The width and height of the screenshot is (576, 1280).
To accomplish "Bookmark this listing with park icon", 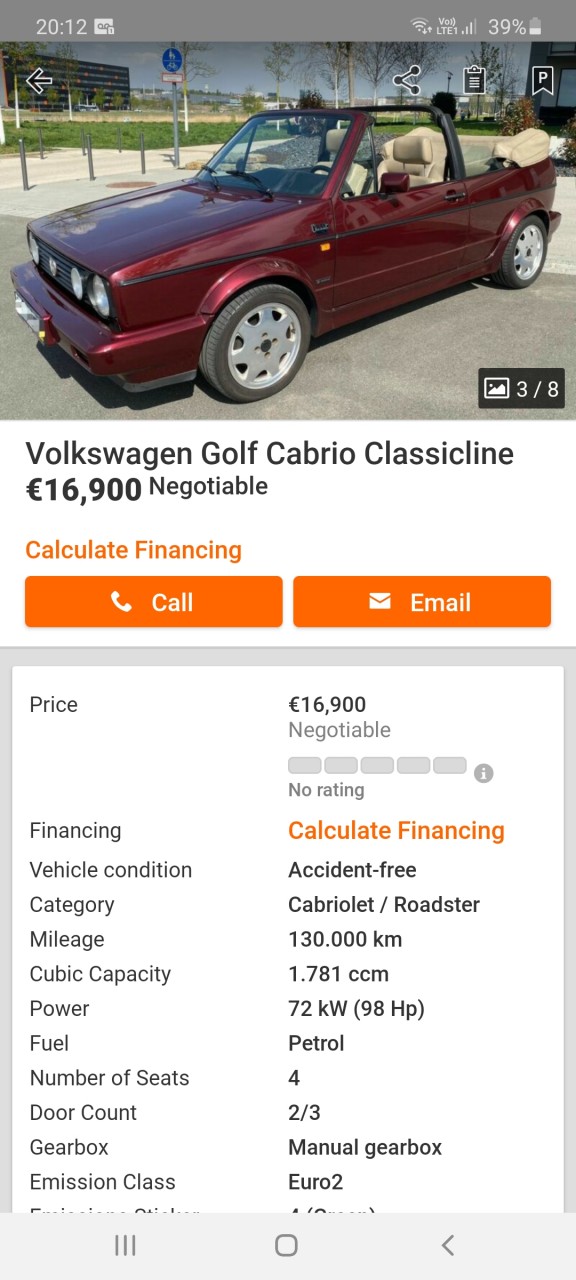I will tap(542, 80).
